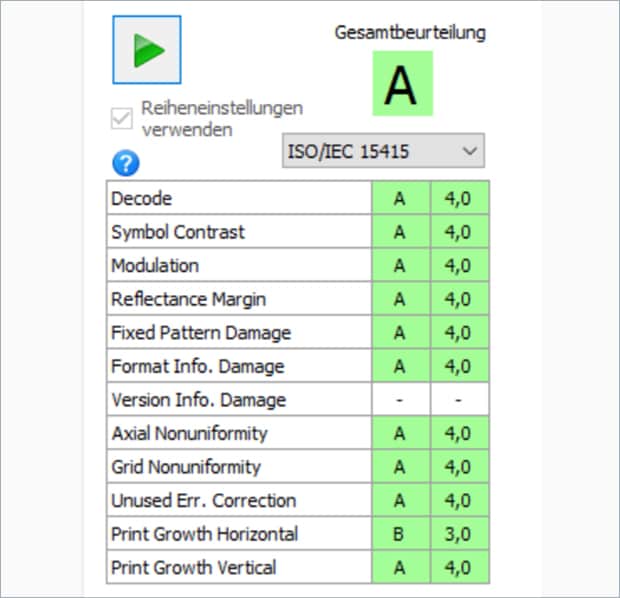Screen dimensions: 620x598
Task: Click the Version Info. Damage label
Action: pos(199,400)
